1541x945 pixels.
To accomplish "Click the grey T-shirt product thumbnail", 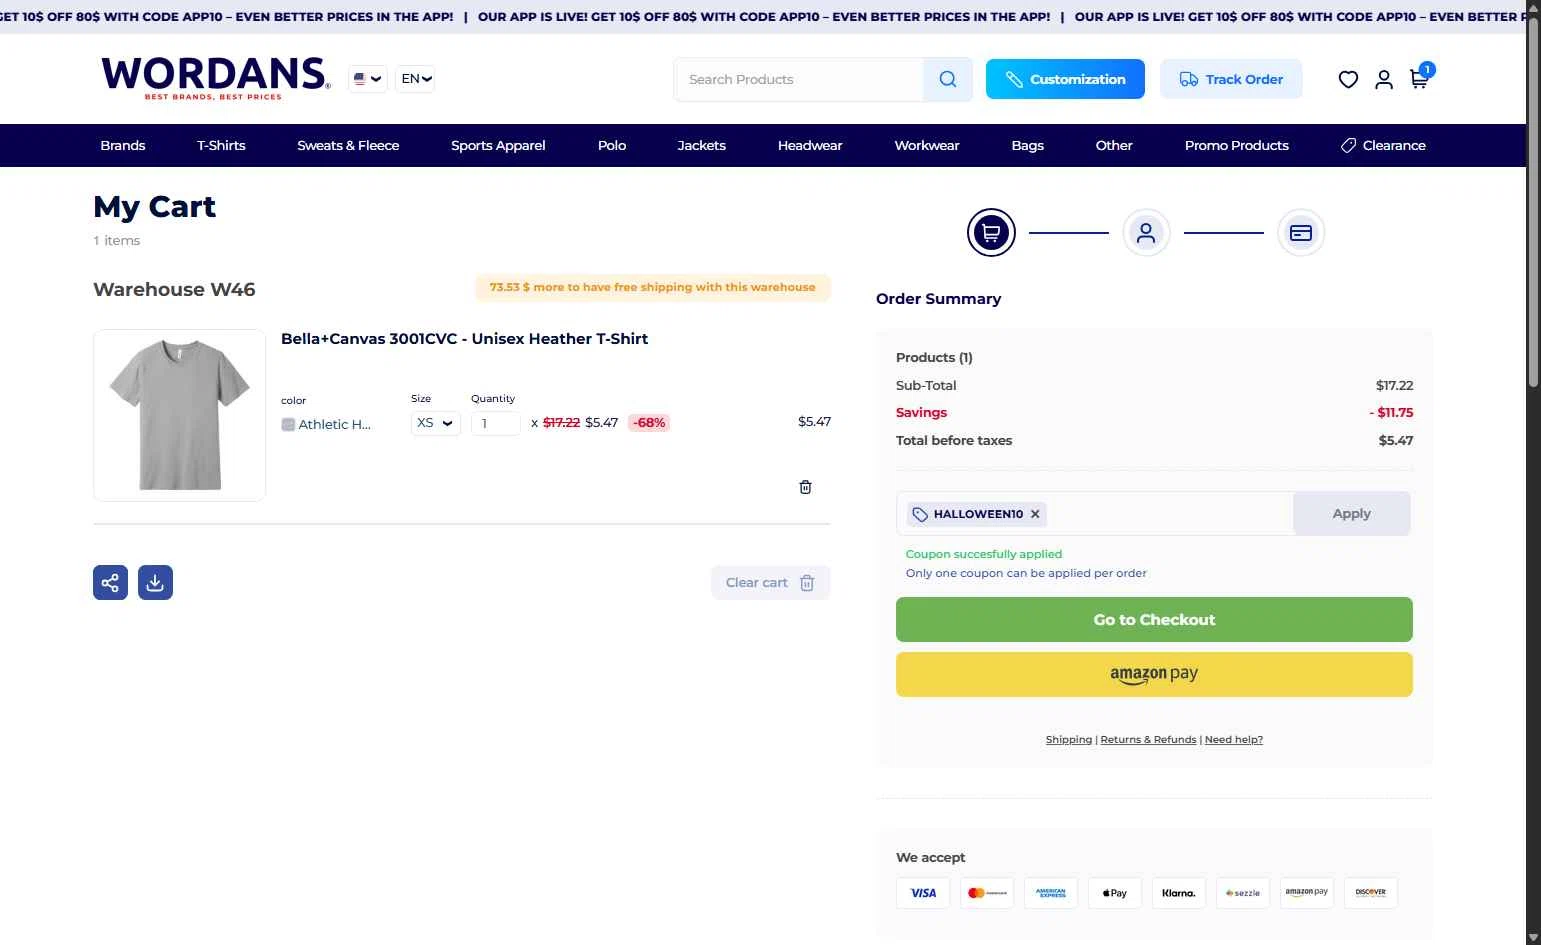I will point(179,415).
